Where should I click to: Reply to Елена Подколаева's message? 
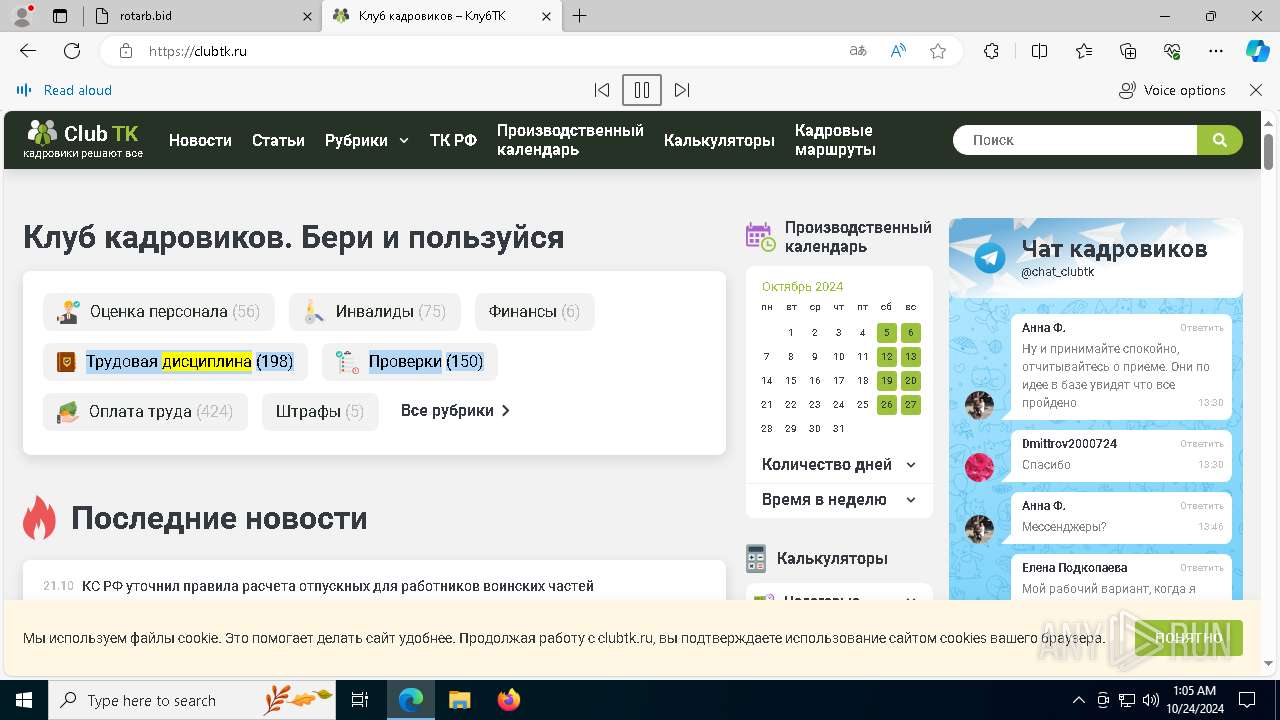coord(1201,567)
